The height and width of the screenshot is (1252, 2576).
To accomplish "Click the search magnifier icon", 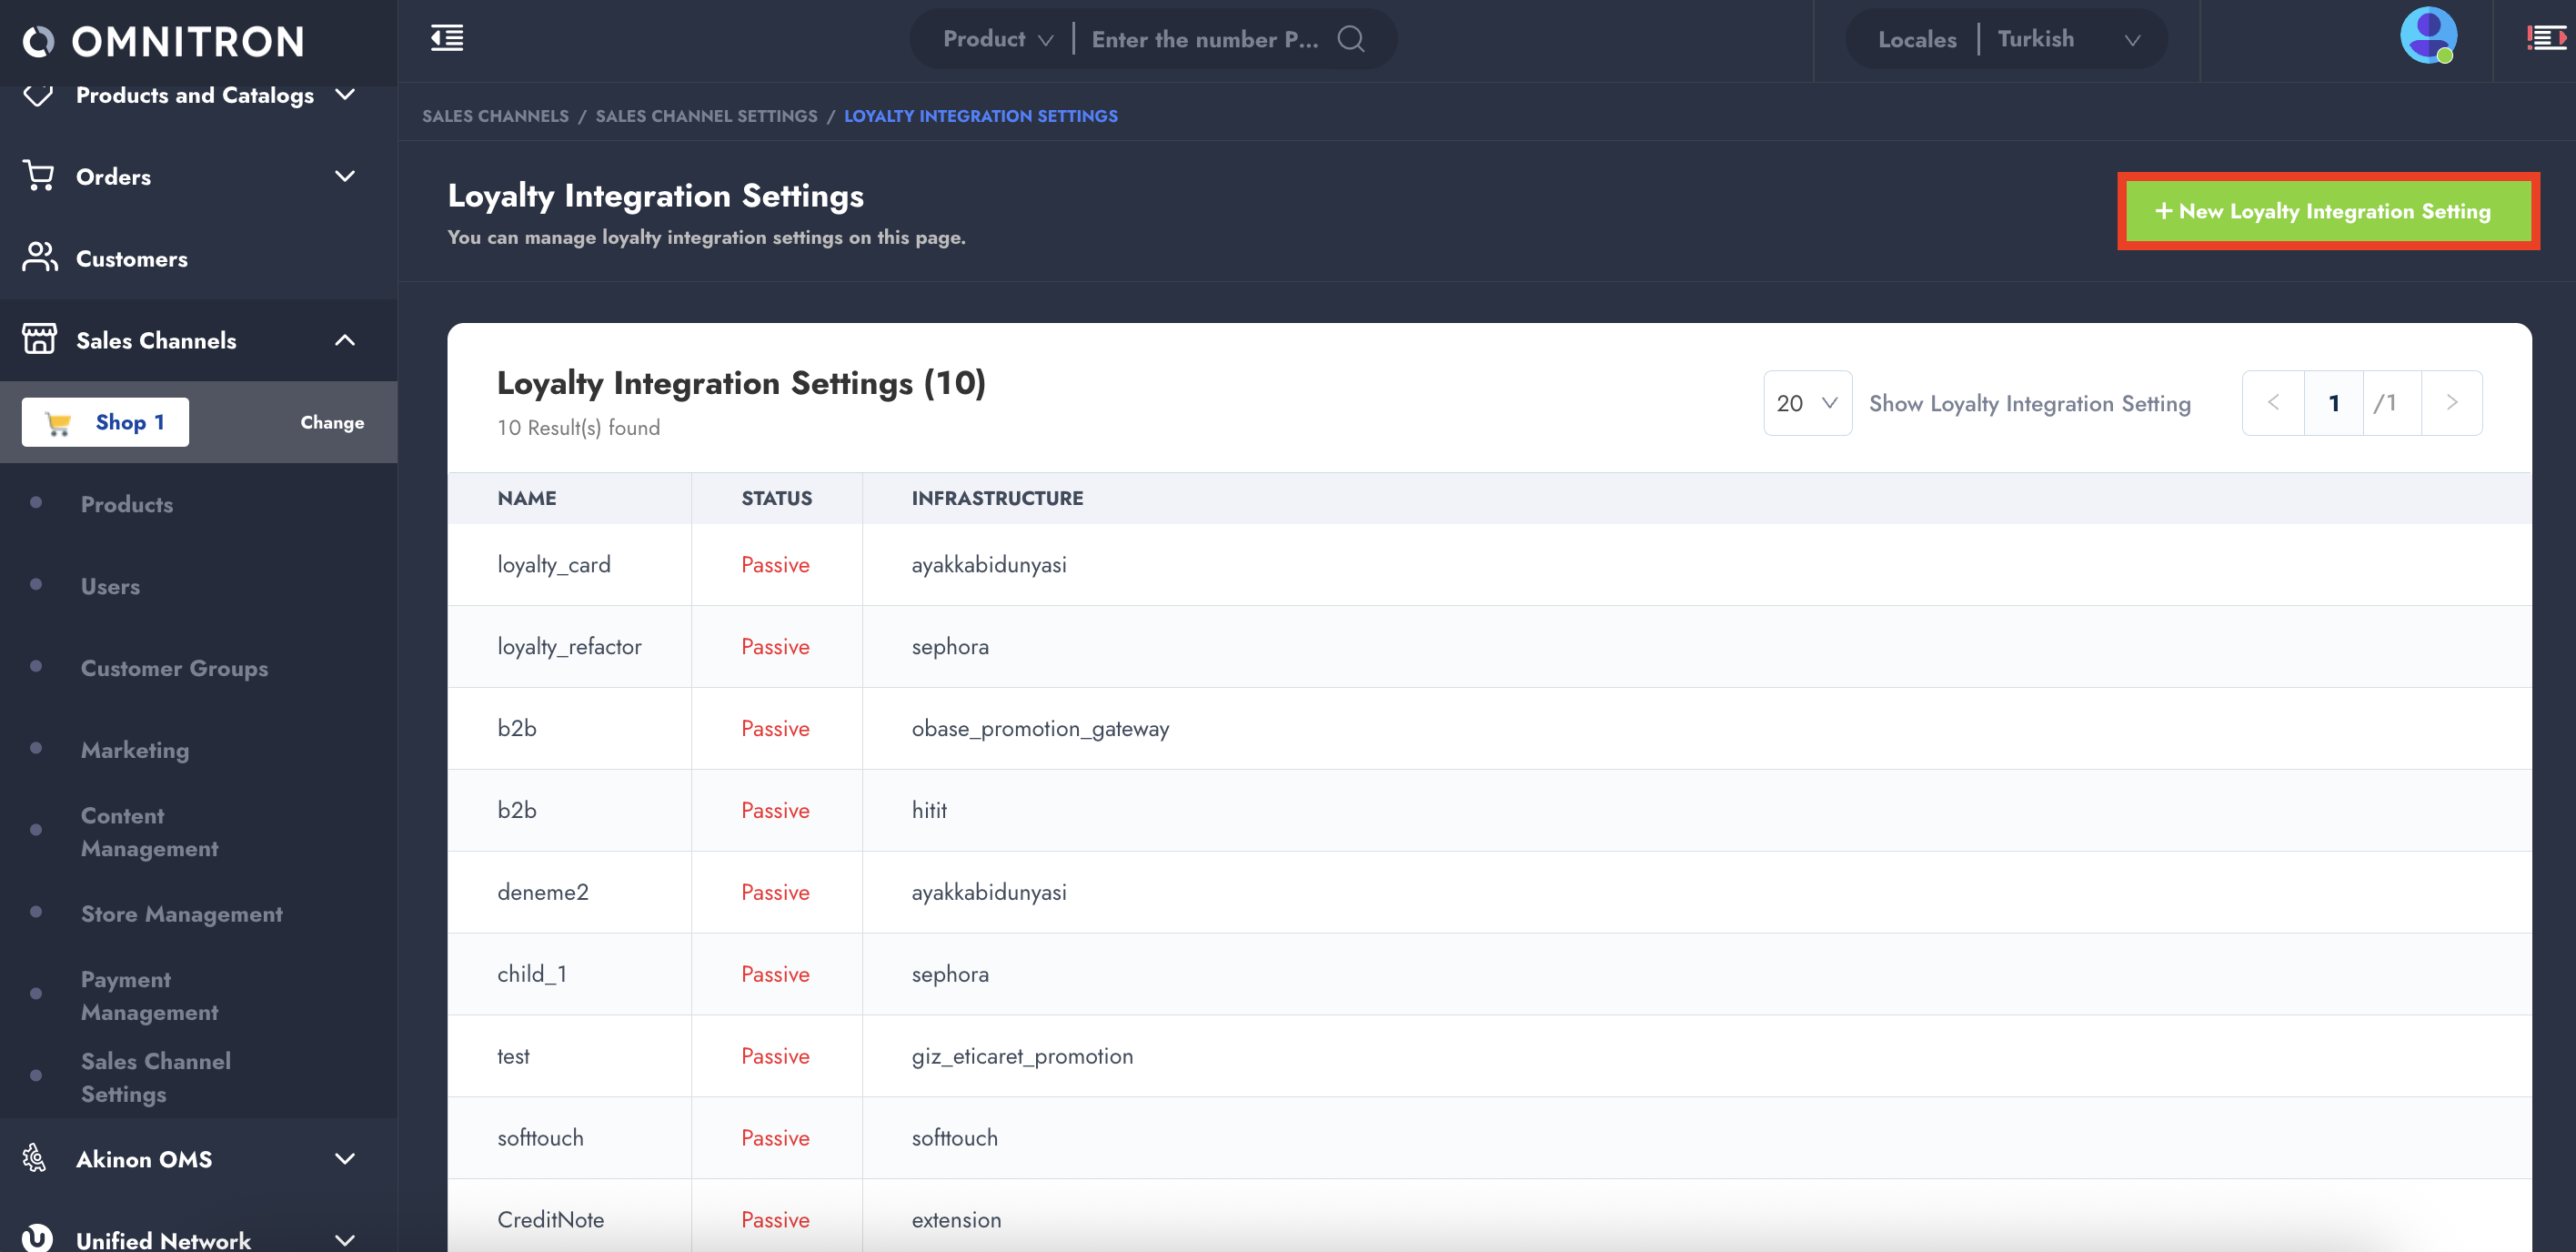I will [x=1350, y=39].
